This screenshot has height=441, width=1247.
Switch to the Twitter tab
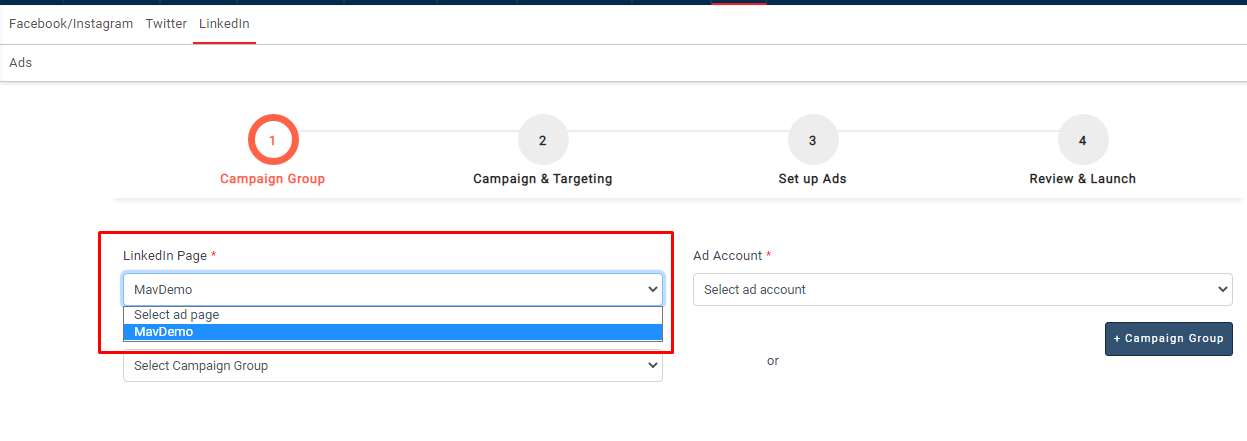coord(166,24)
